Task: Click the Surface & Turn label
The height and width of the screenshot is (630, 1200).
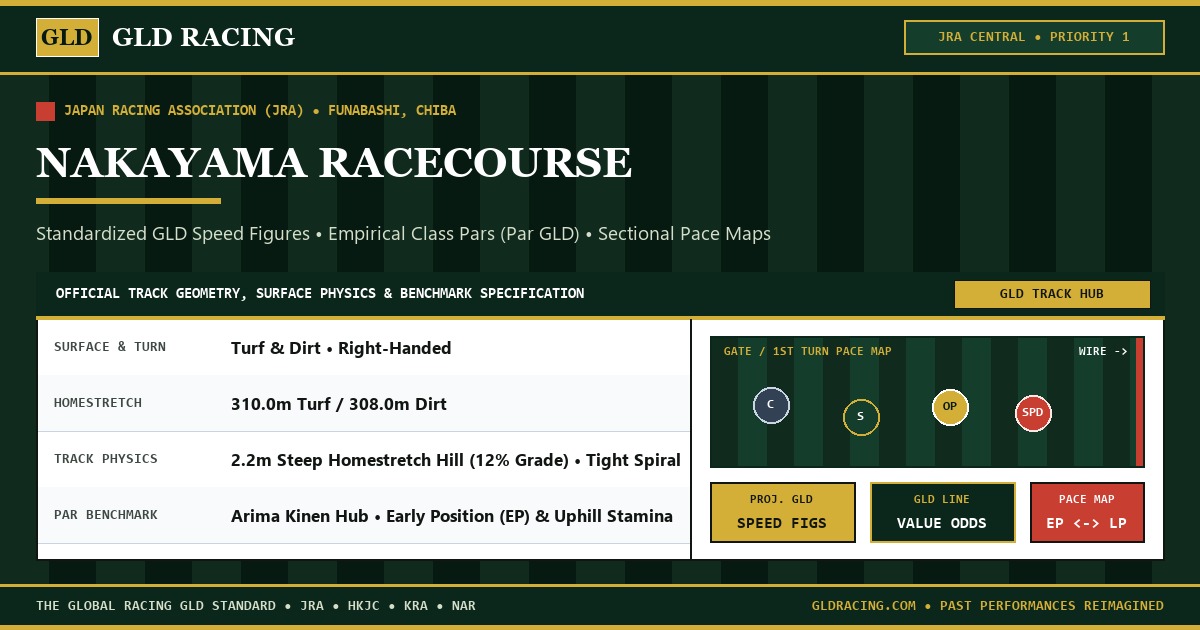Action: [x=110, y=347]
